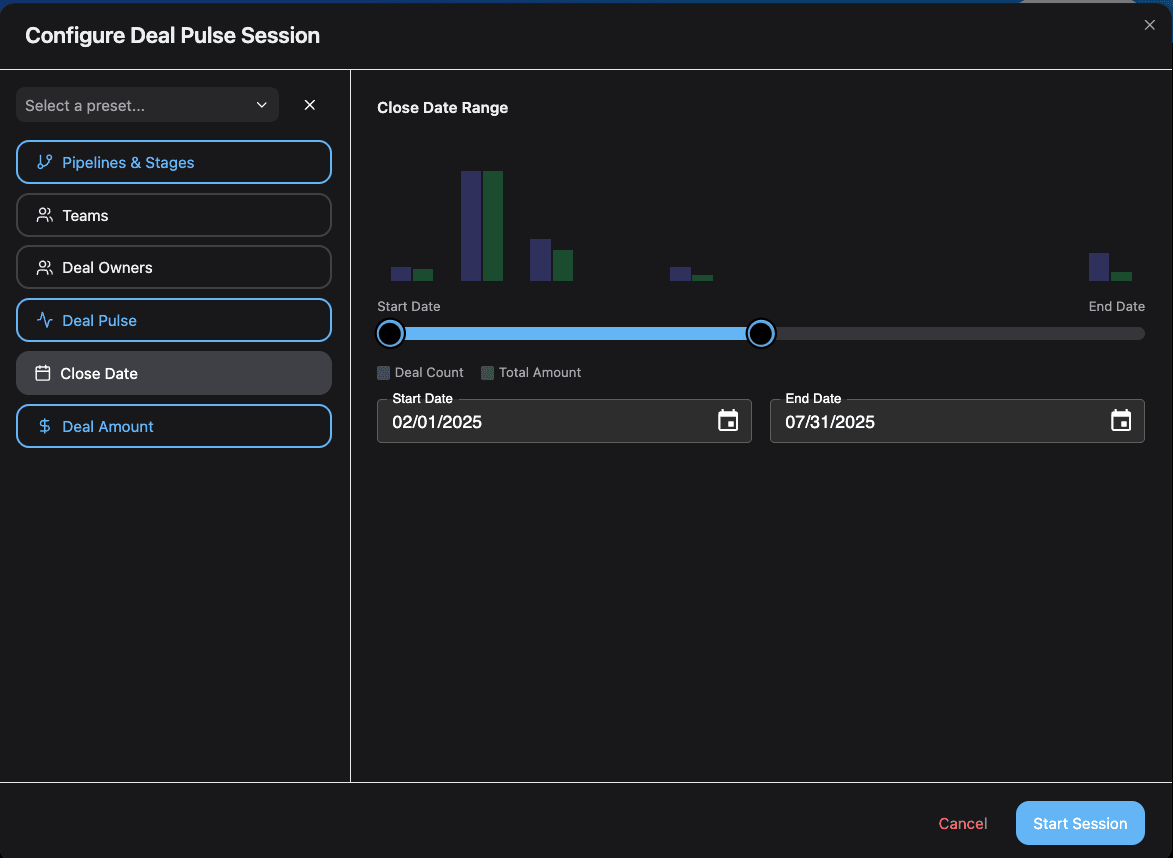The width and height of the screenshot is (1173, 858).
Task: Click the Start Session button
Action: click(x=1080, y=823)
